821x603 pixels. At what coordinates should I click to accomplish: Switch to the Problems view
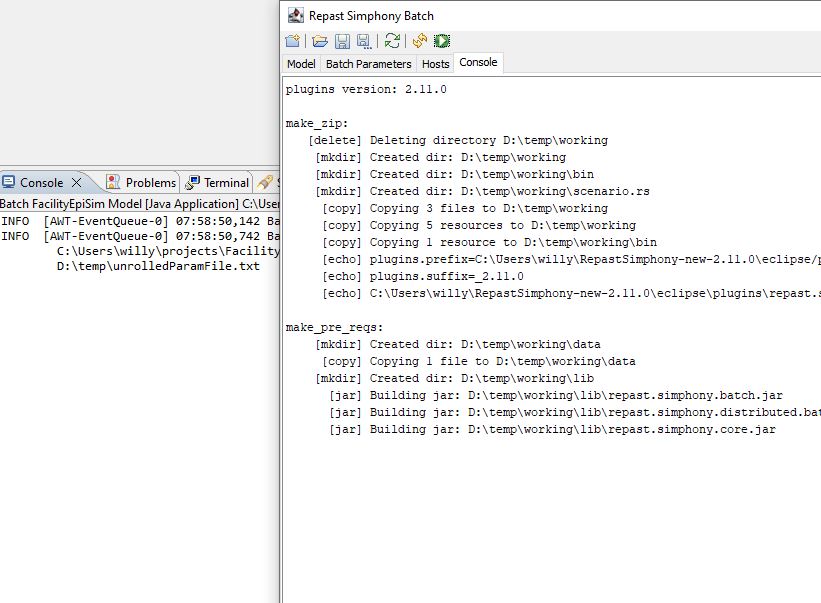[150, 183]
